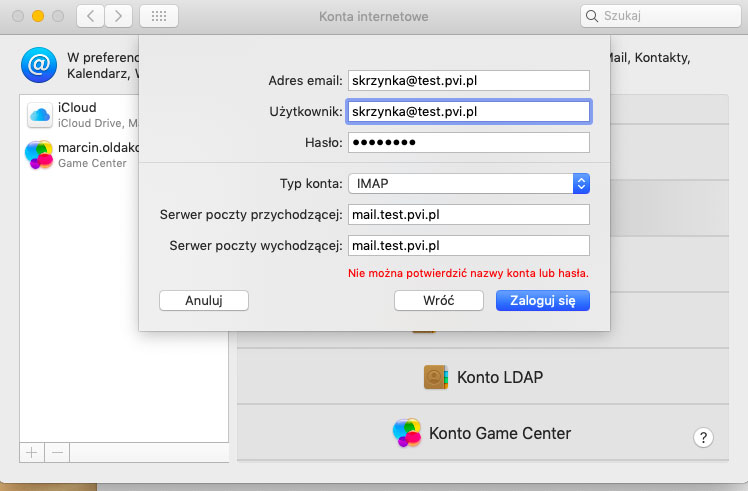Click the Adres email label
The image size is (748, 491).
(x=305, y=81)
